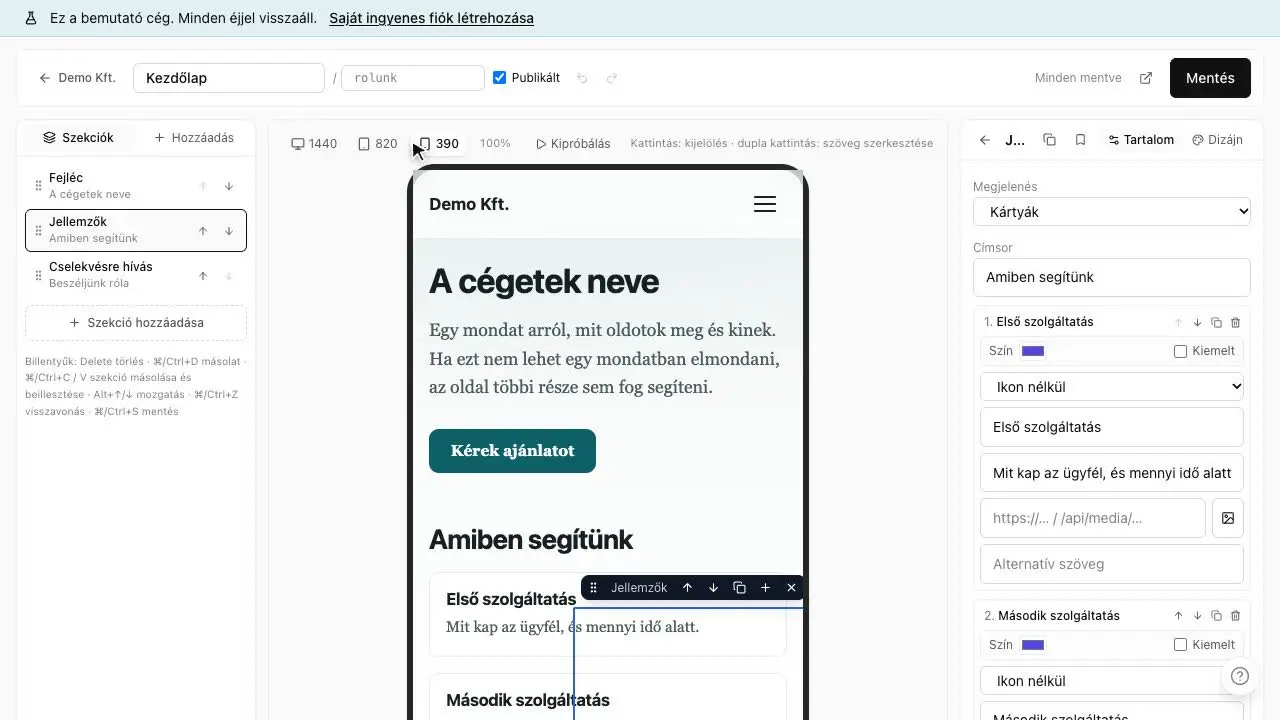This screenshot has width=1280, height=720.
Task: Open the Szín swatch of Első szolgáltatás
Action: click(x=1033, y=351)
